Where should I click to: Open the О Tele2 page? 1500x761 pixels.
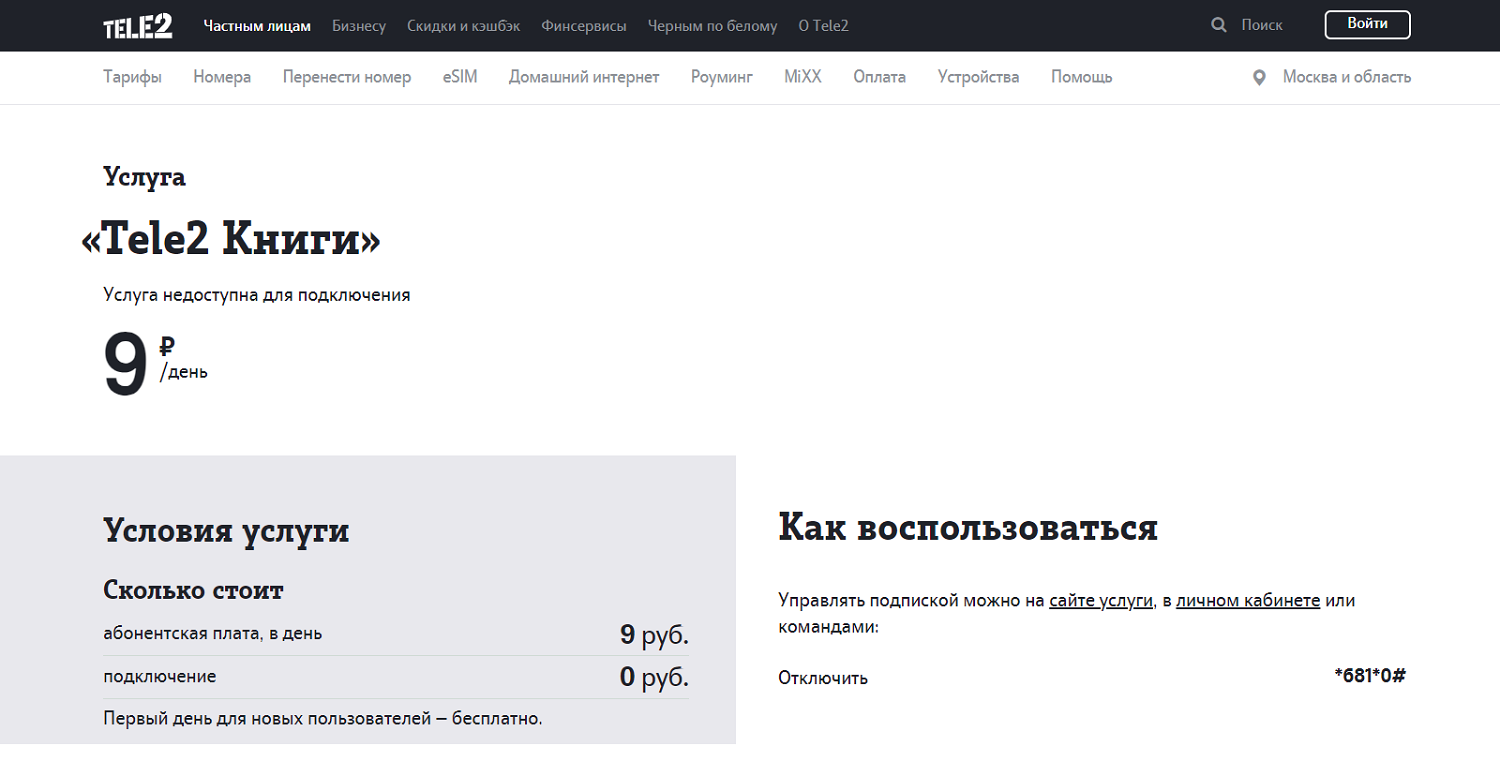(823, 26)
